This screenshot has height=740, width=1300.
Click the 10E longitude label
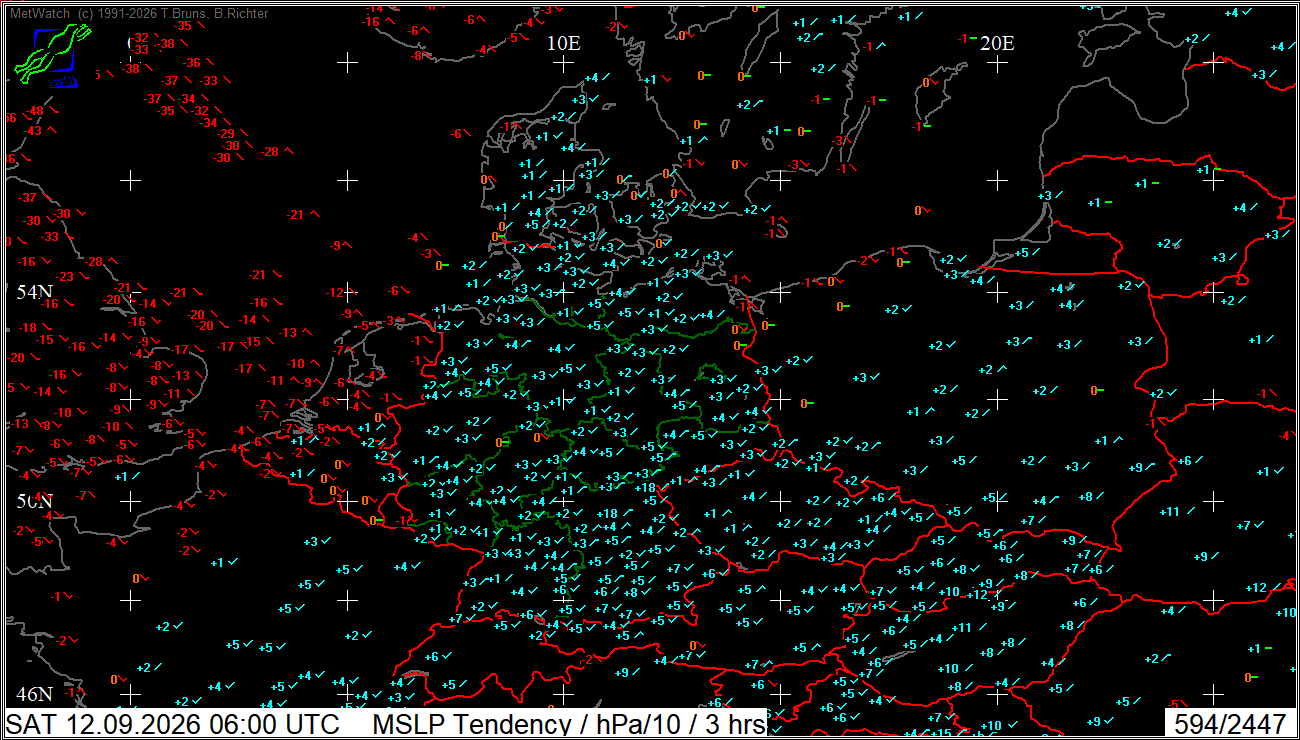click(564, 43)
